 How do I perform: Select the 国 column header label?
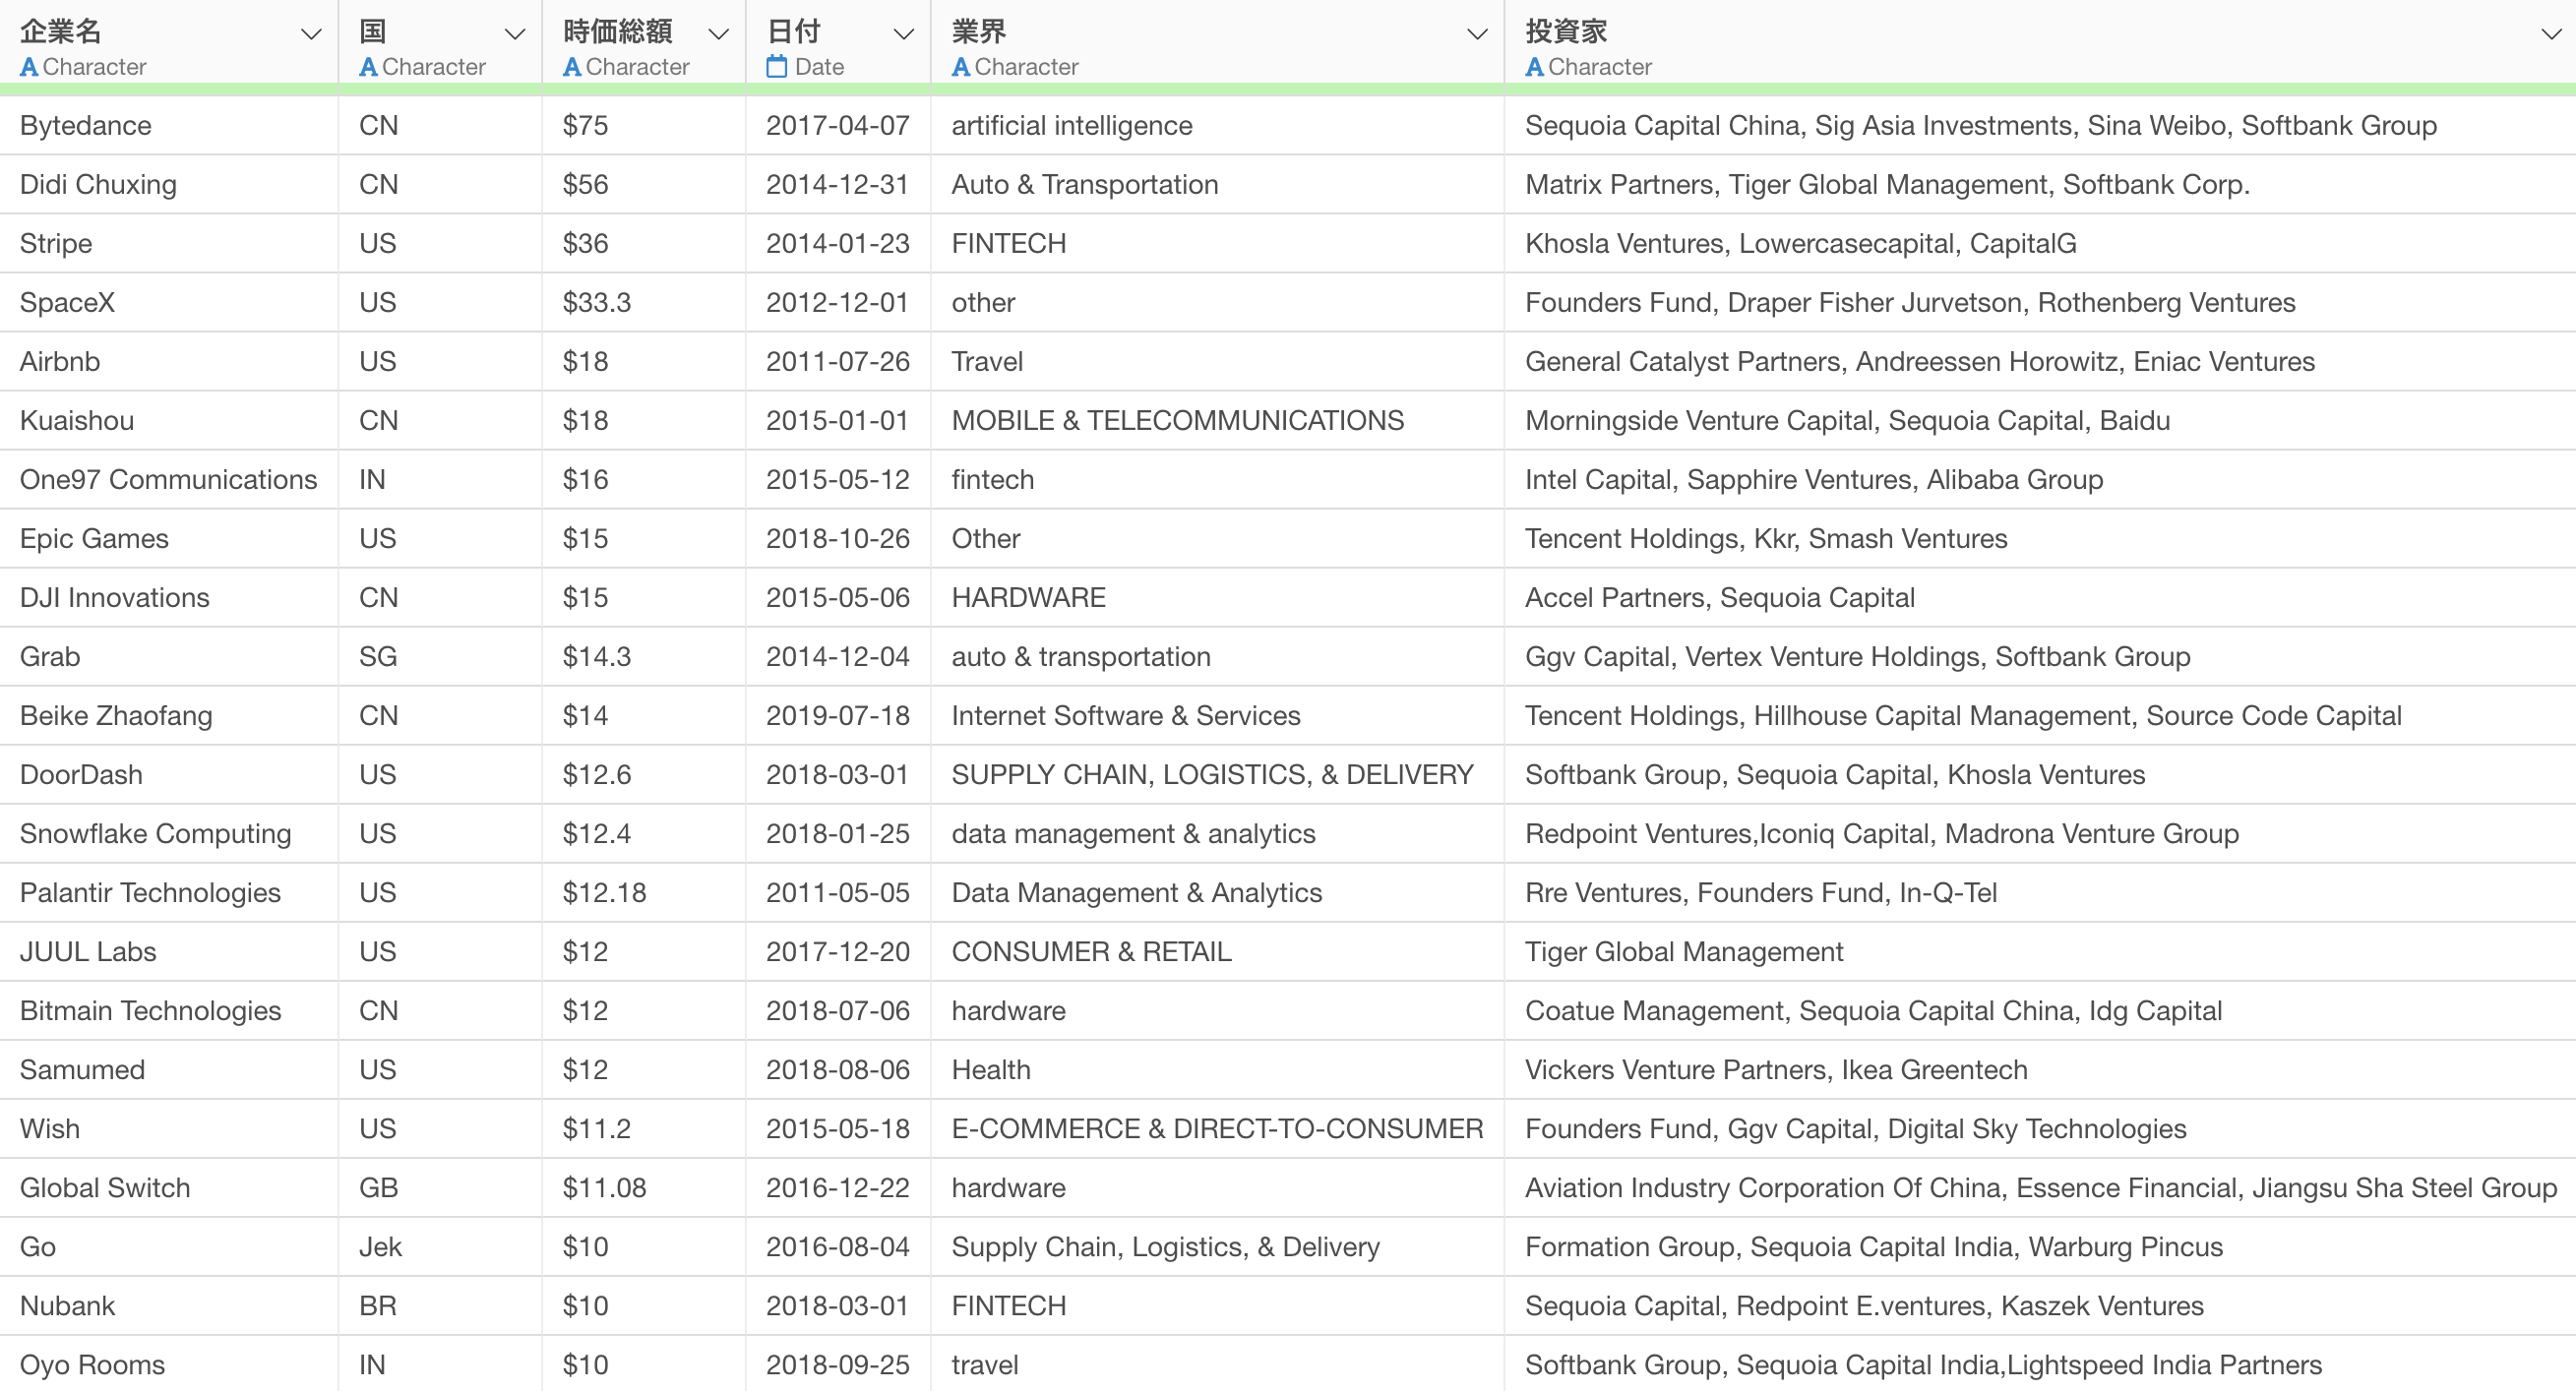click(x=373, y=31)
